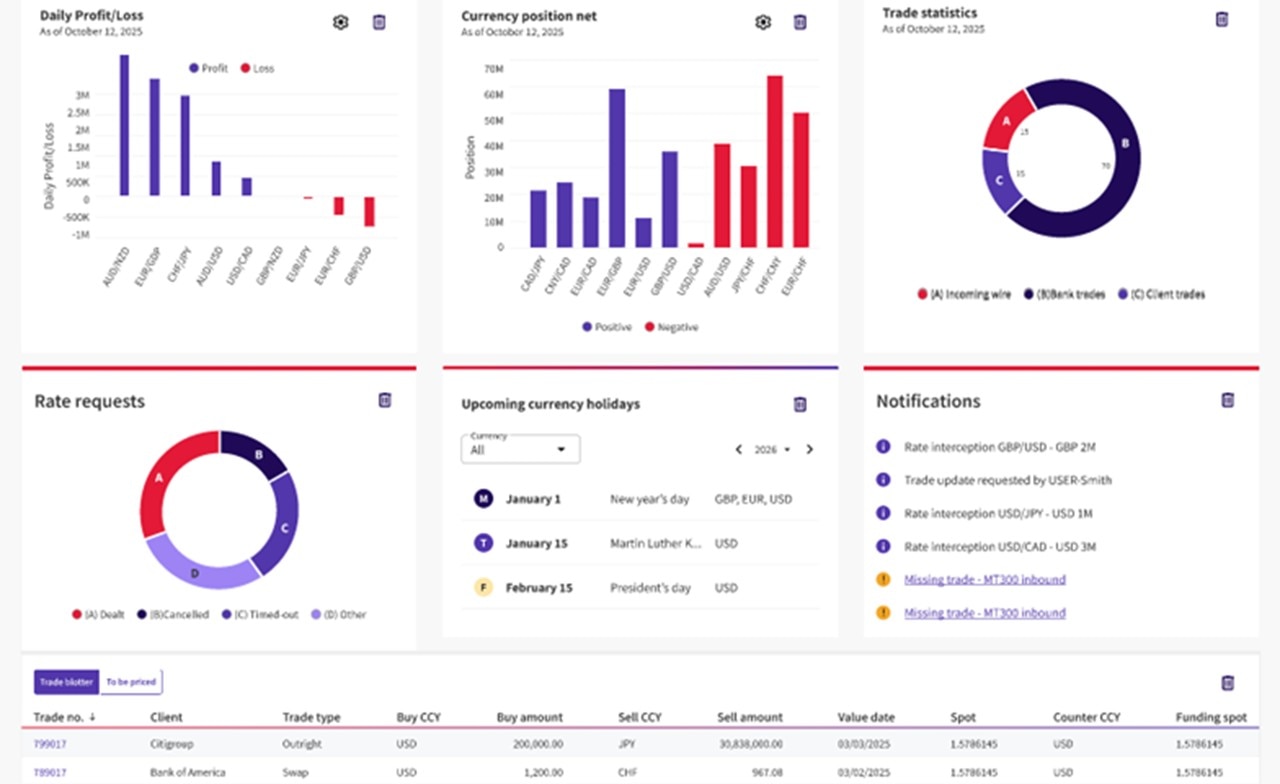1280x784 pixels.
Task: Click the info icon beside Rate interception USD/JPY
Action: (x=882, y=513)
